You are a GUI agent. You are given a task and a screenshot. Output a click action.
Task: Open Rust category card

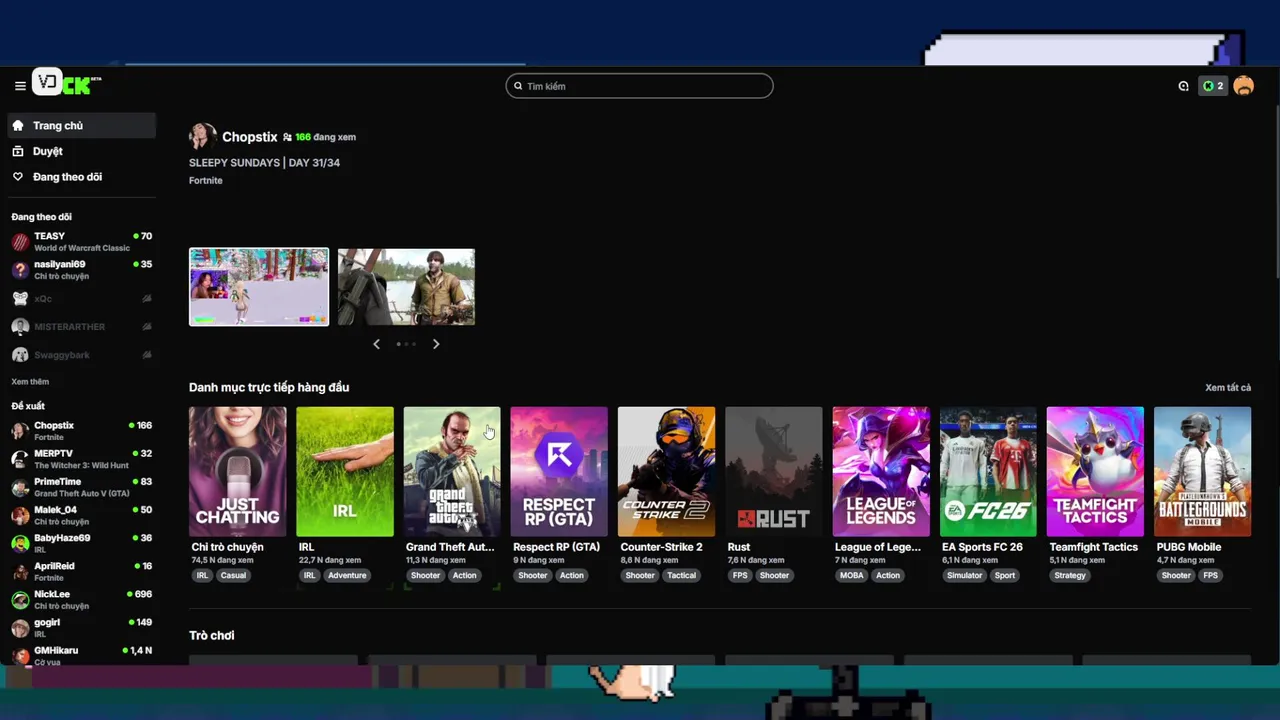click(774, 471)
